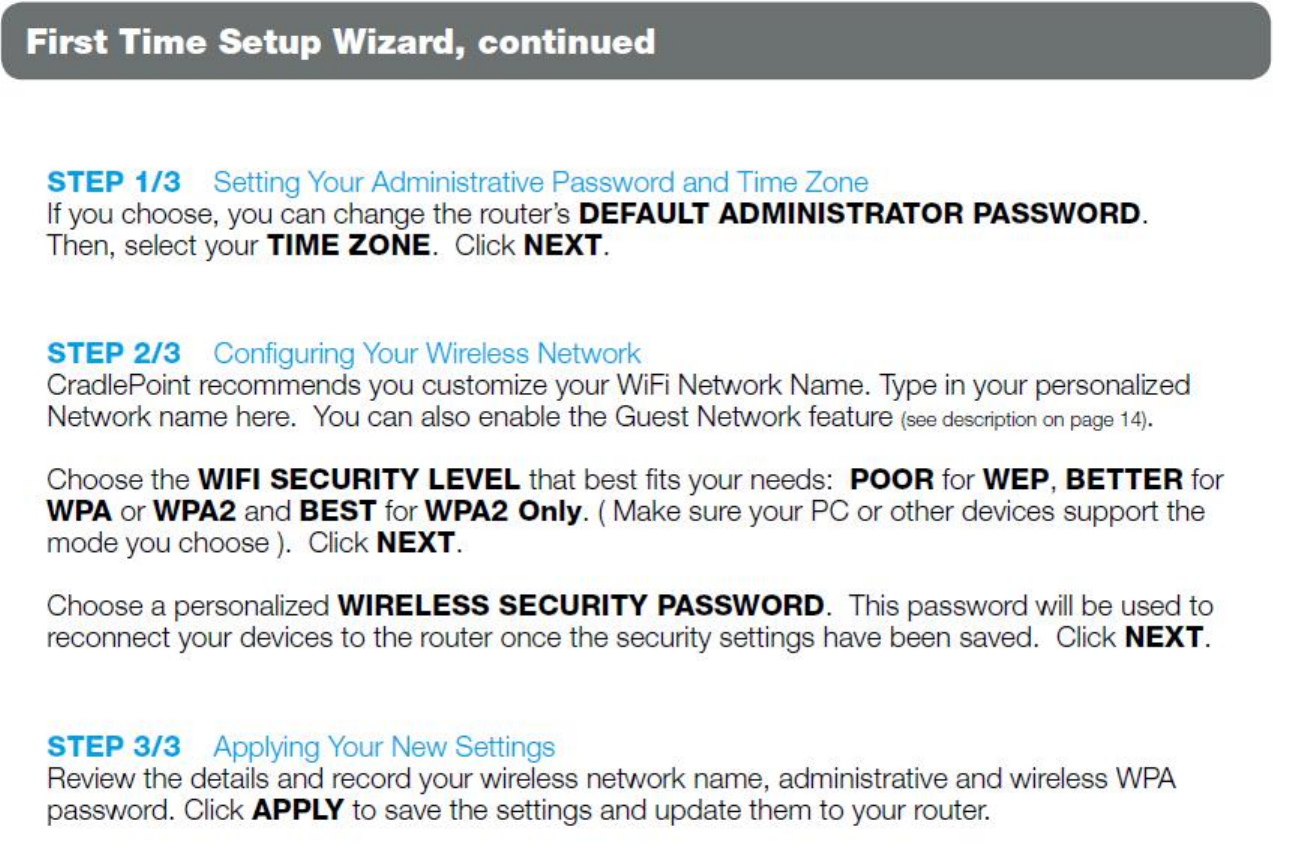Click 'Applying Your New Settings' heading

(x=384, y=746)
